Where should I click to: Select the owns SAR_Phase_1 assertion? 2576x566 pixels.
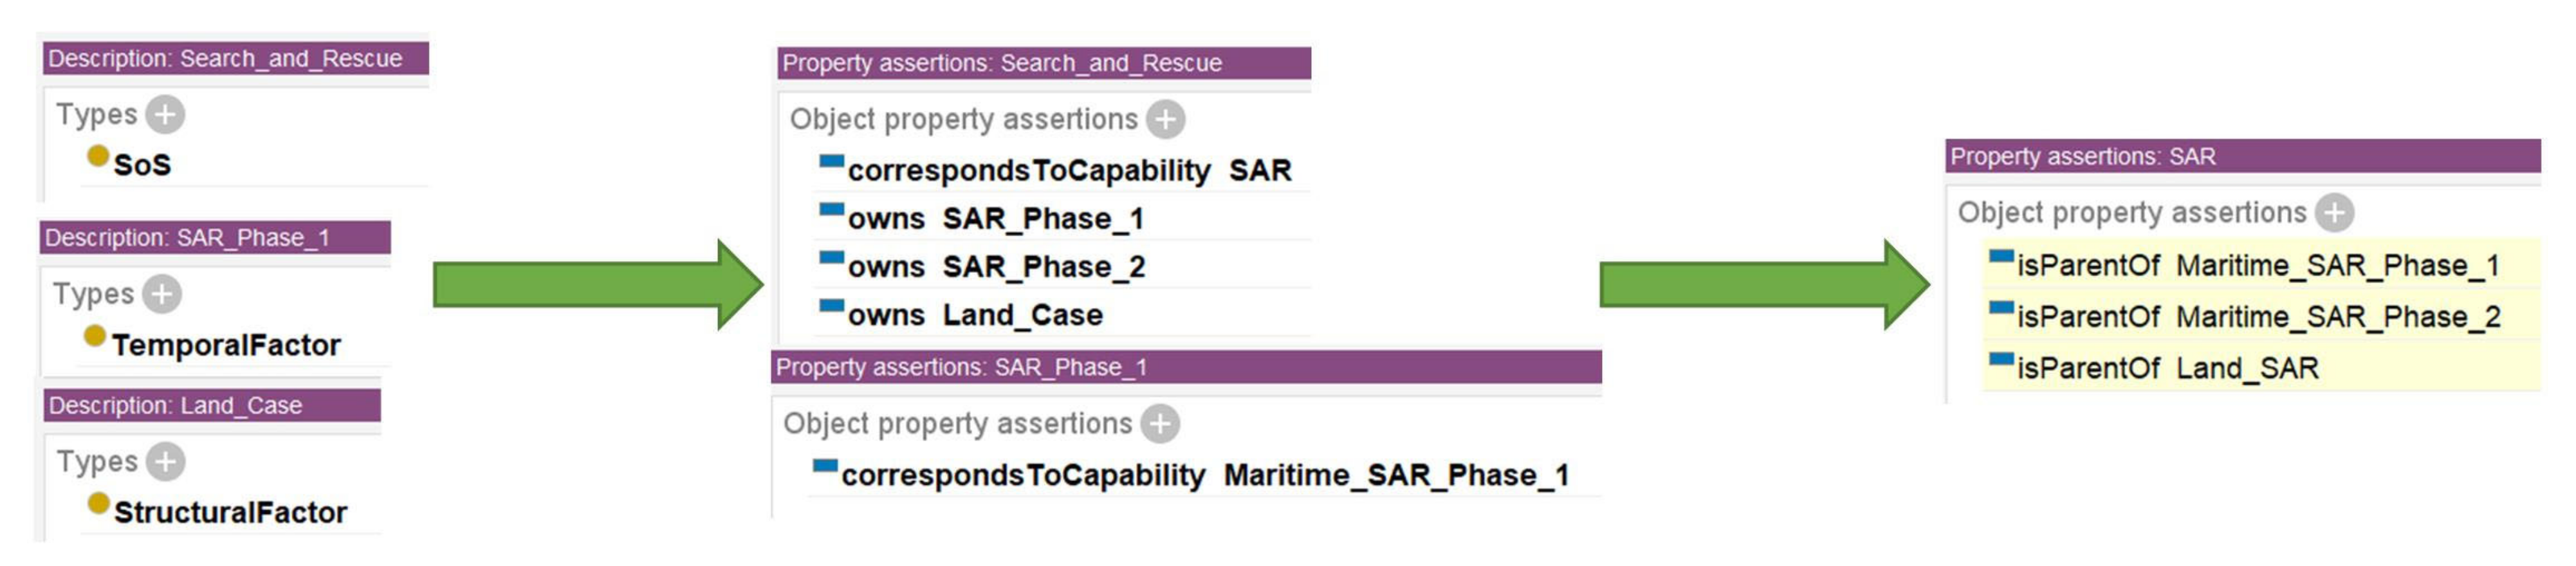pyautogui.click(x=995, y=219)
